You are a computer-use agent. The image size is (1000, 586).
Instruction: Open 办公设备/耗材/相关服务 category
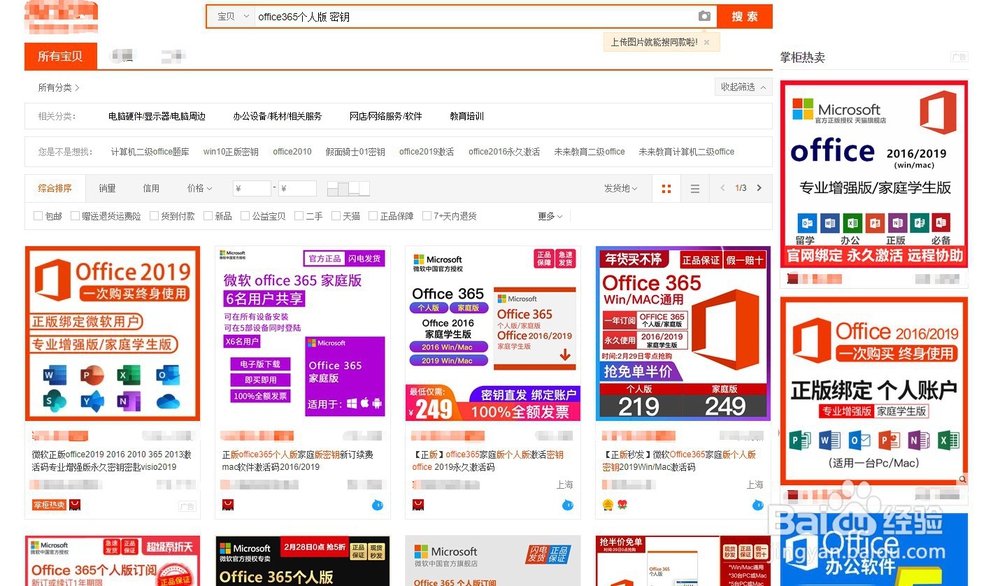tap(277, 116)
